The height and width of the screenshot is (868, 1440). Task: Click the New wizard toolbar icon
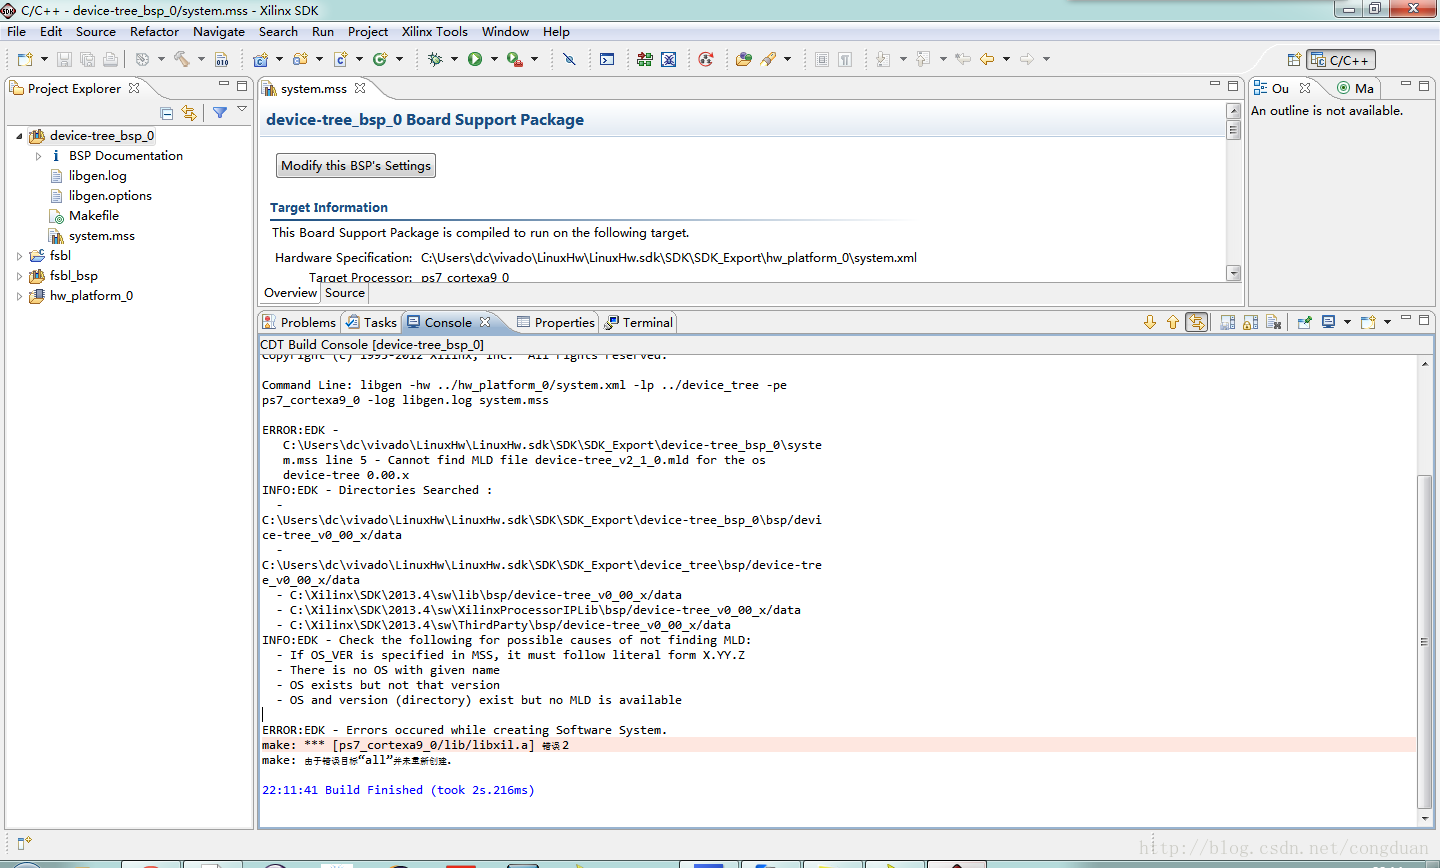25,59
